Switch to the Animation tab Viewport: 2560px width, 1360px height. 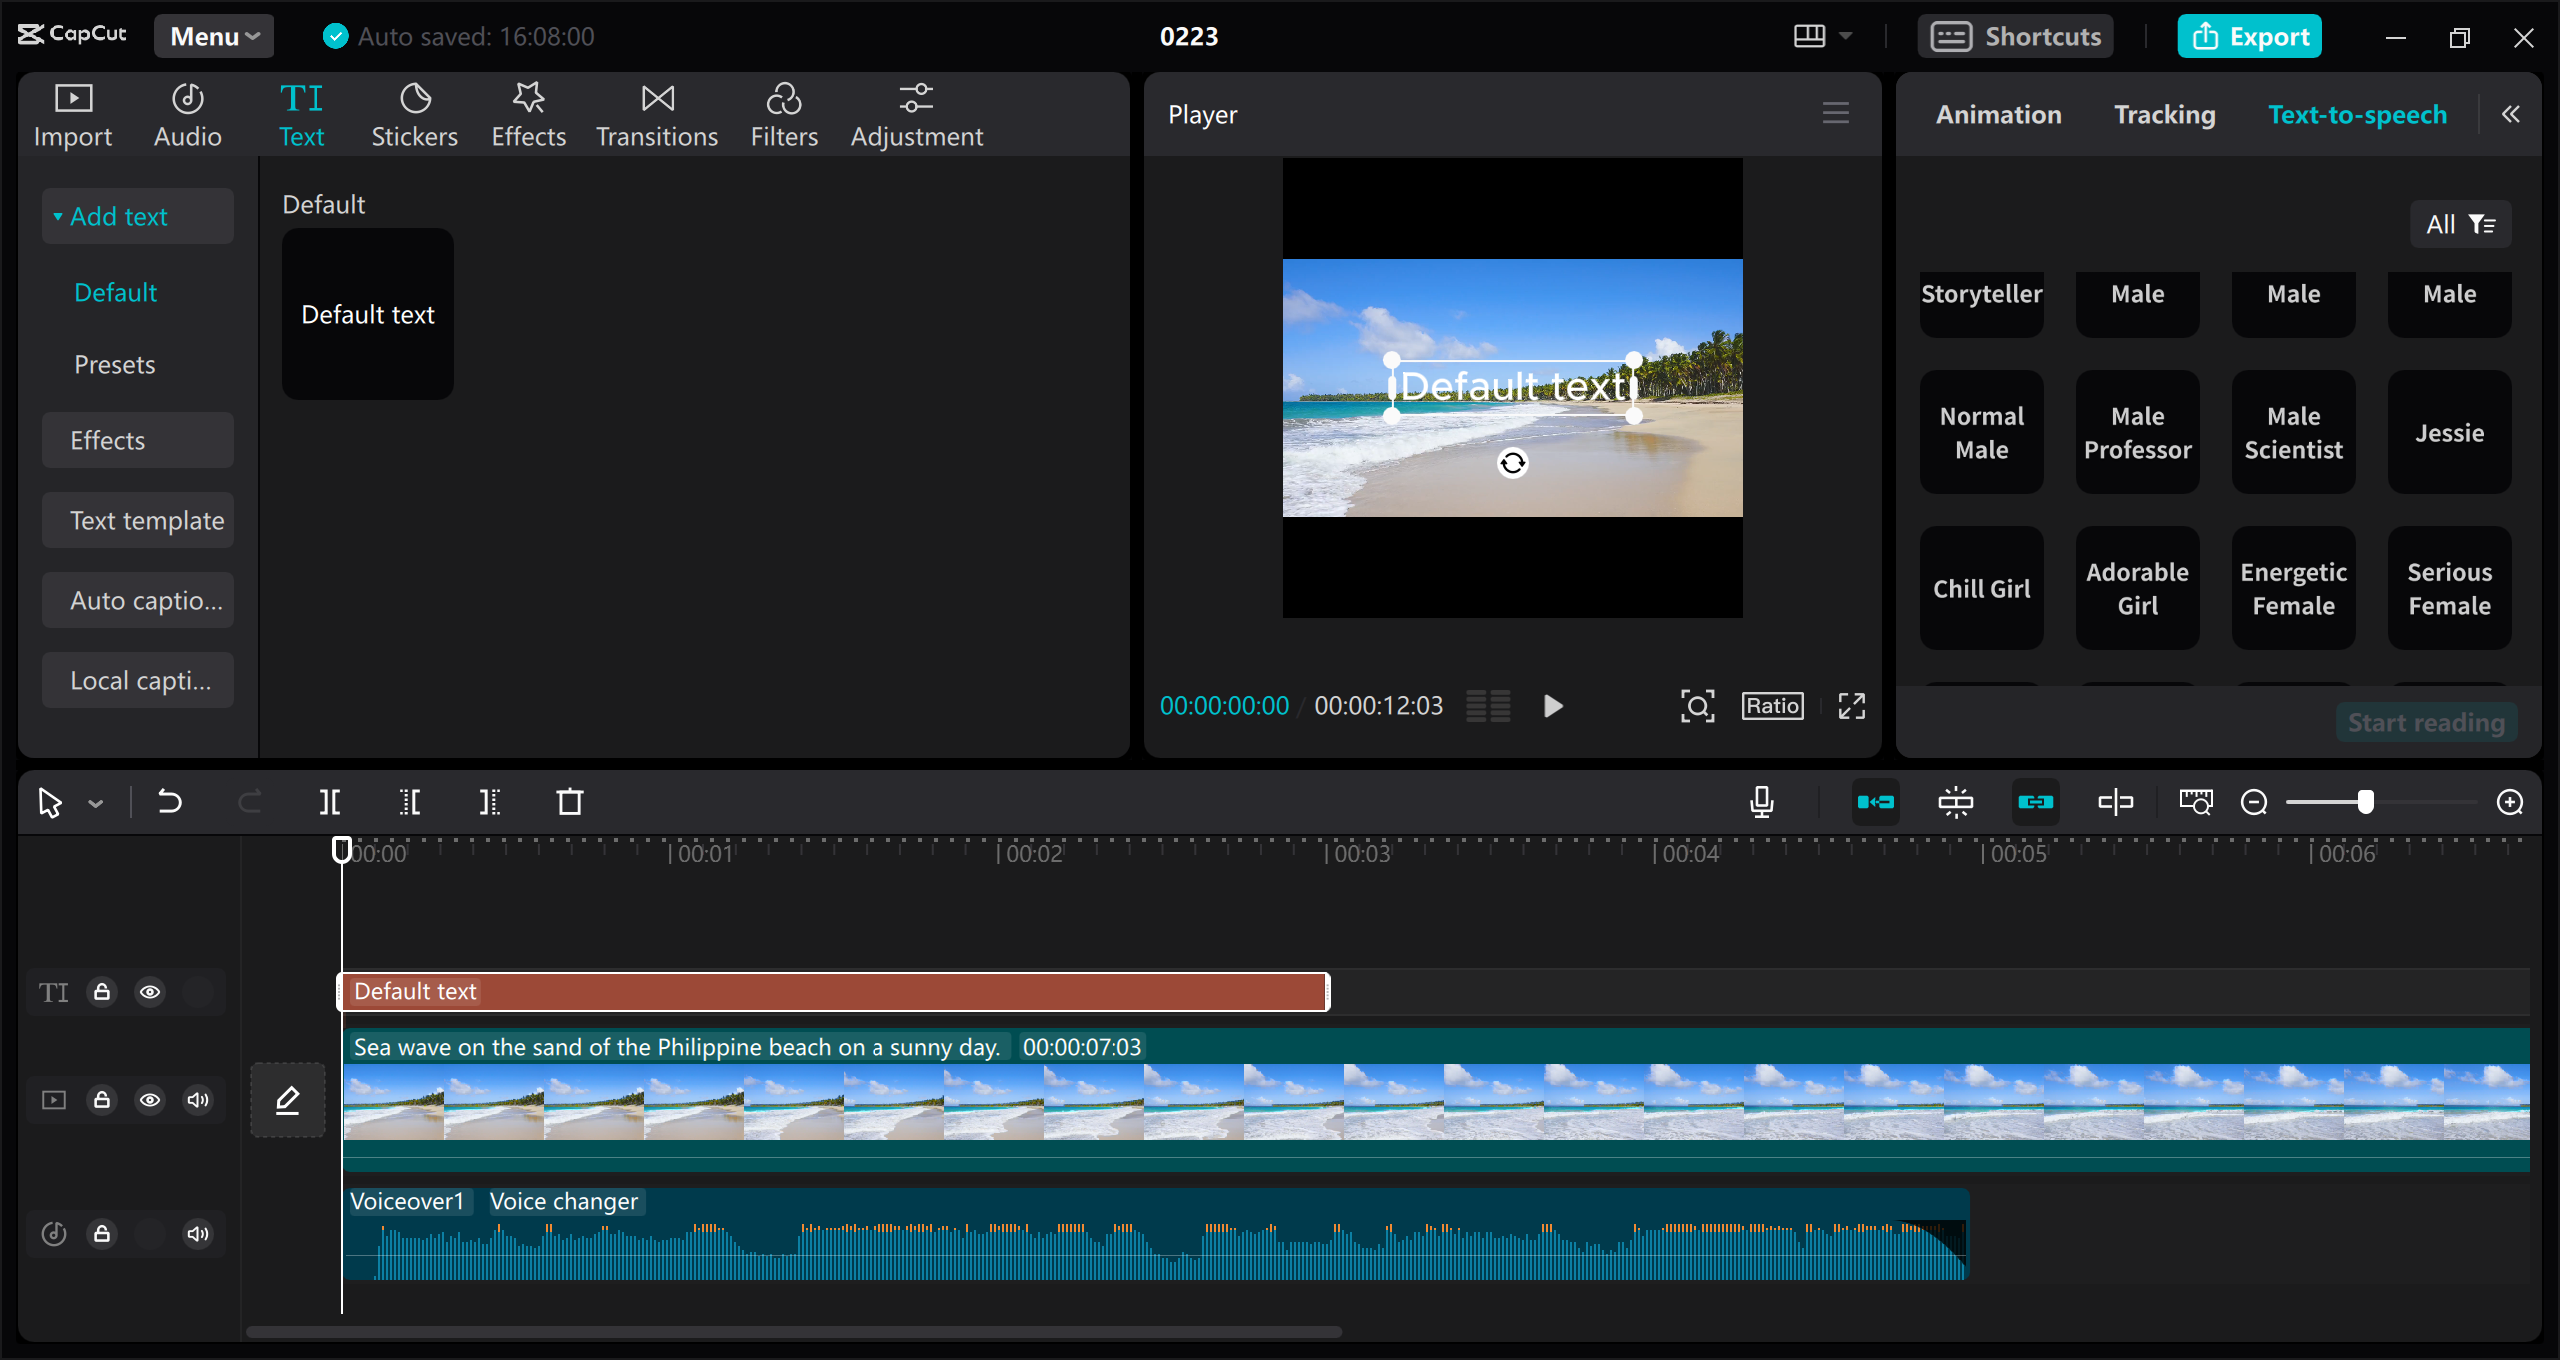coord(1998,115)
